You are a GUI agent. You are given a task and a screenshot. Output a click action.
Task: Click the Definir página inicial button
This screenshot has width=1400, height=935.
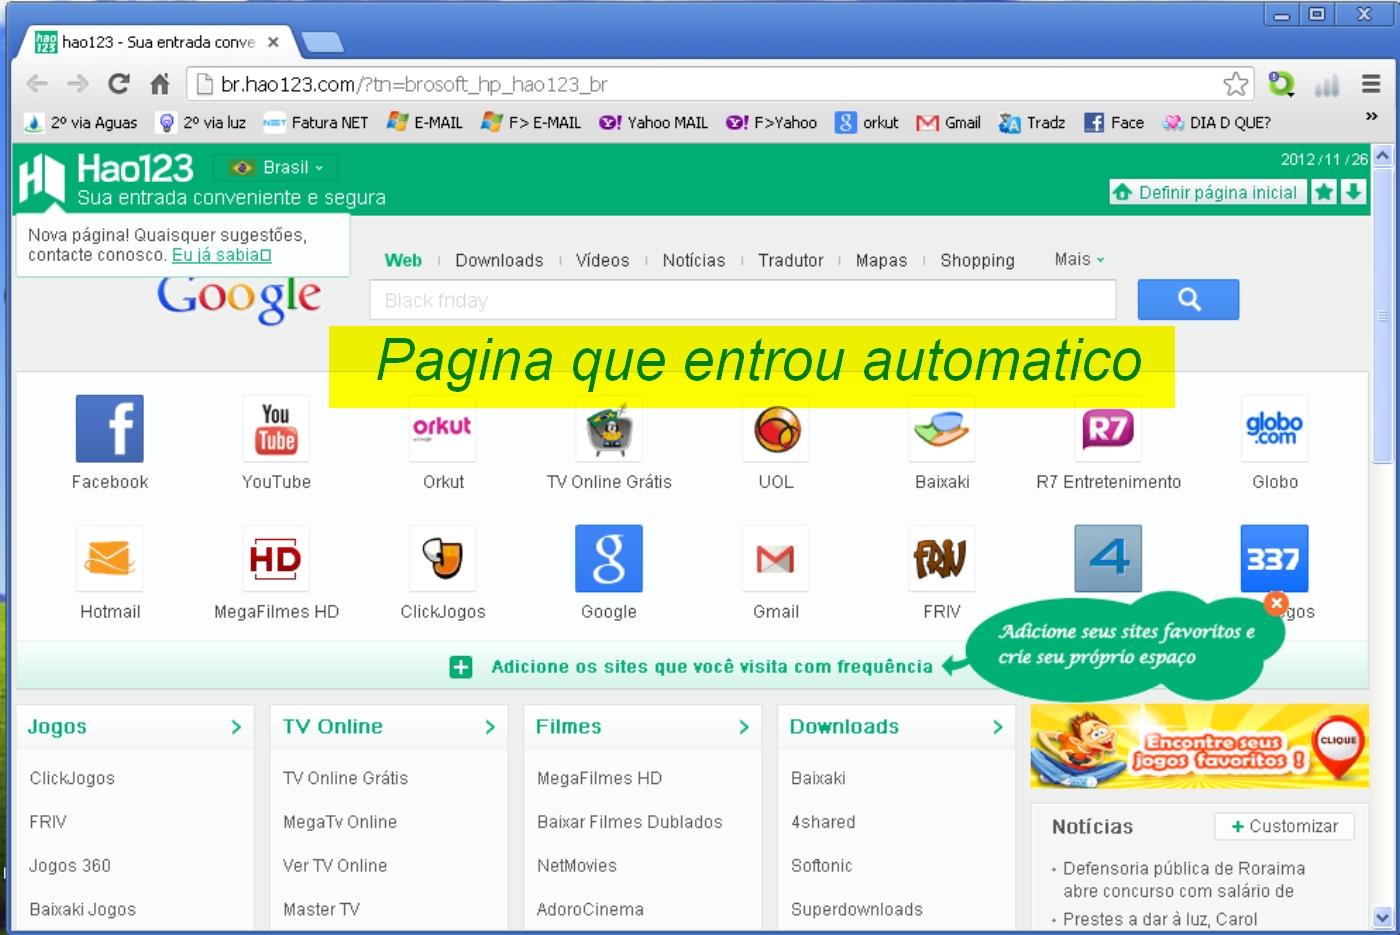point(1208,192)
